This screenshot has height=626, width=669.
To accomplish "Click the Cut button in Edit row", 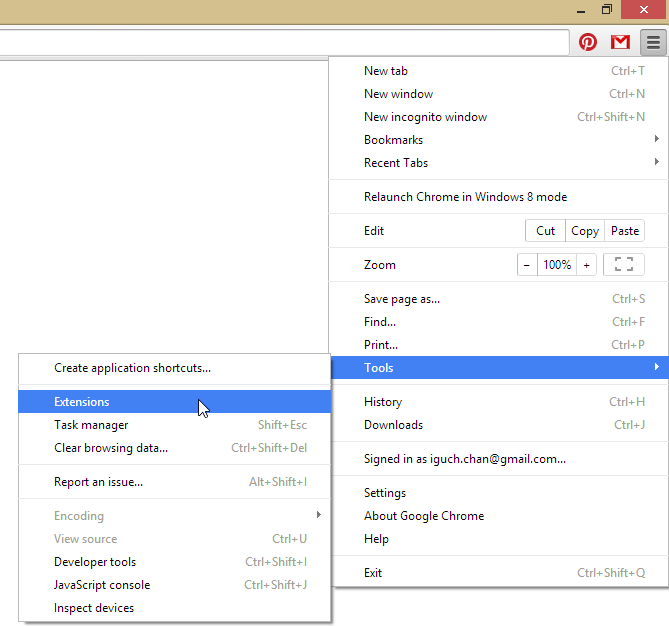I will coord(545,231).
